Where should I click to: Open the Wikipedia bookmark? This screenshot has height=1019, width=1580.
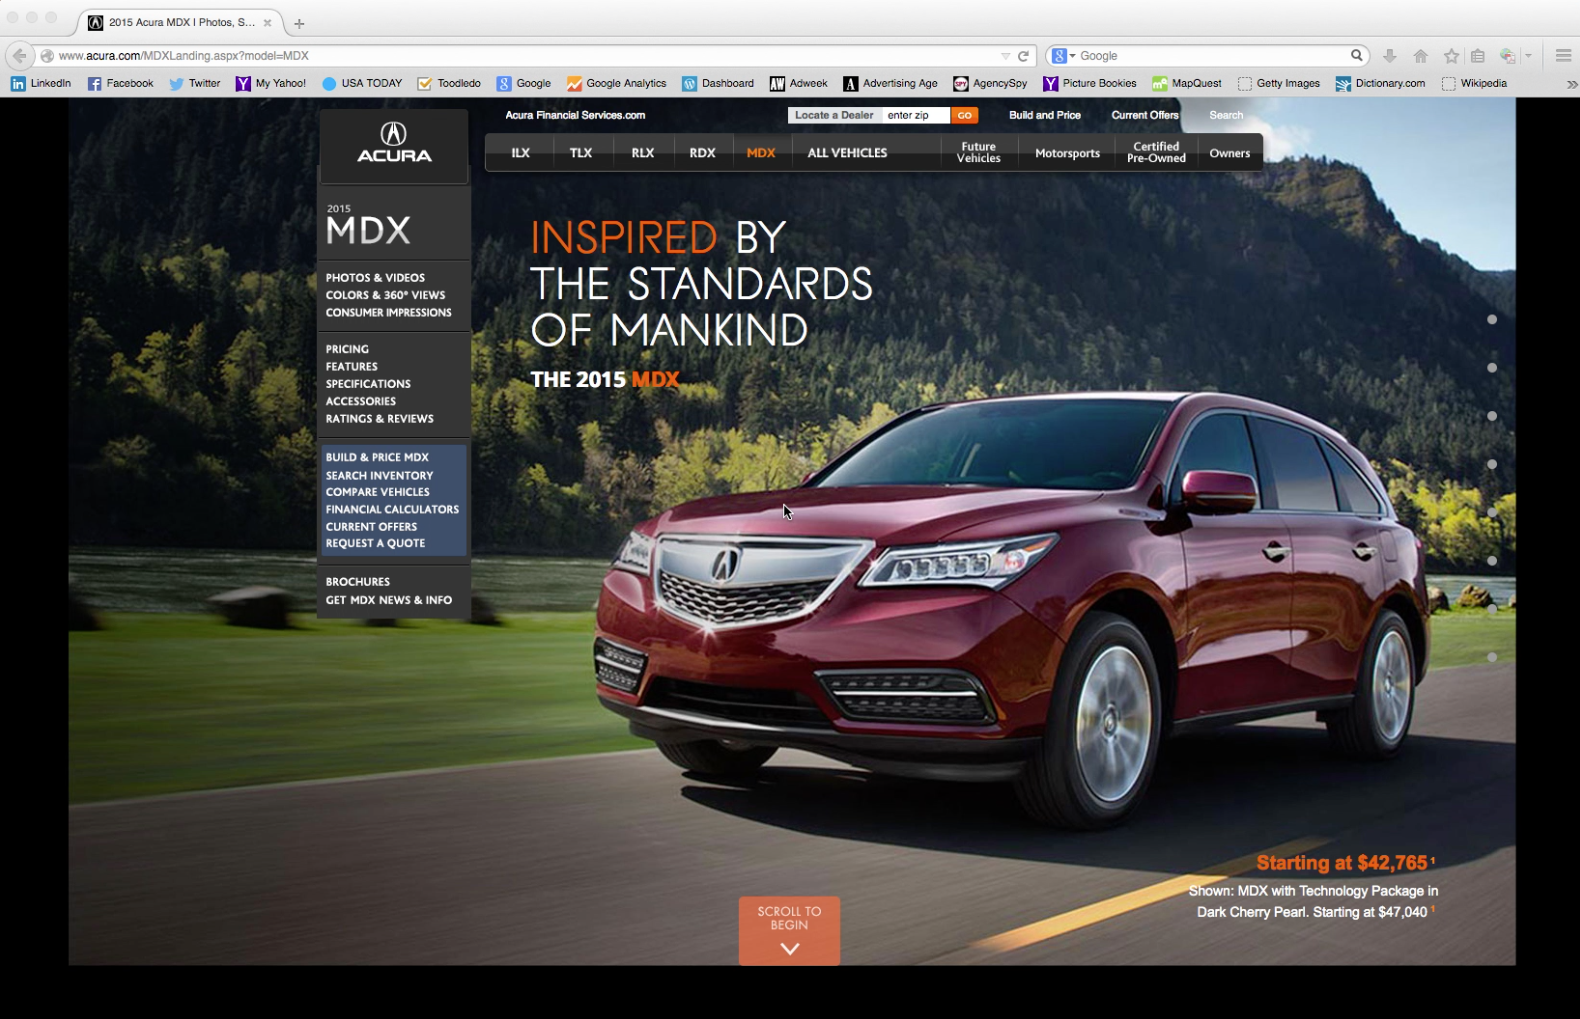point(1474,84)
